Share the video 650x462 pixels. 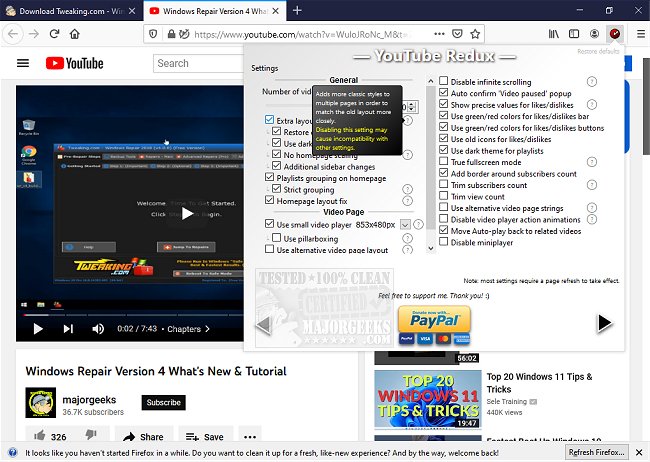point(143,437)
